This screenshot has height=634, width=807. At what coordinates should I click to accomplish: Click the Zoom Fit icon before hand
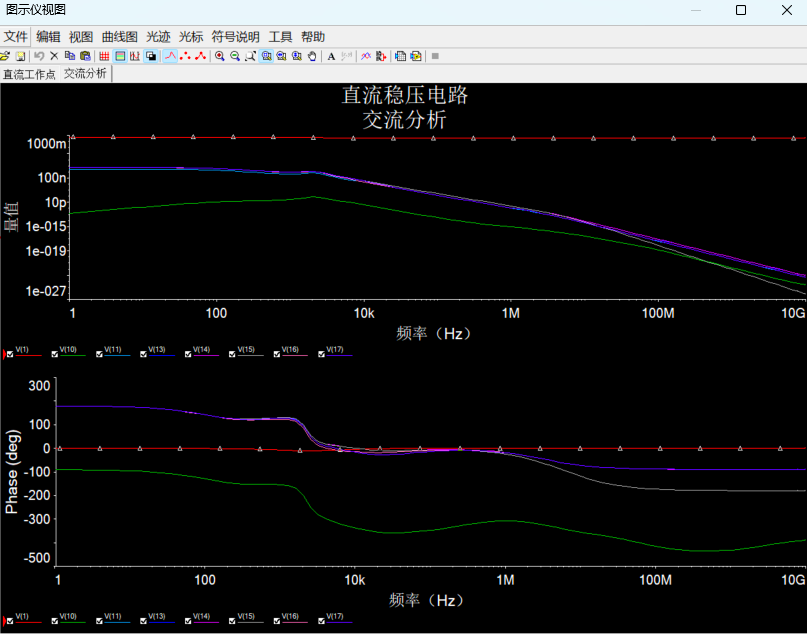(x=297, y=56)
